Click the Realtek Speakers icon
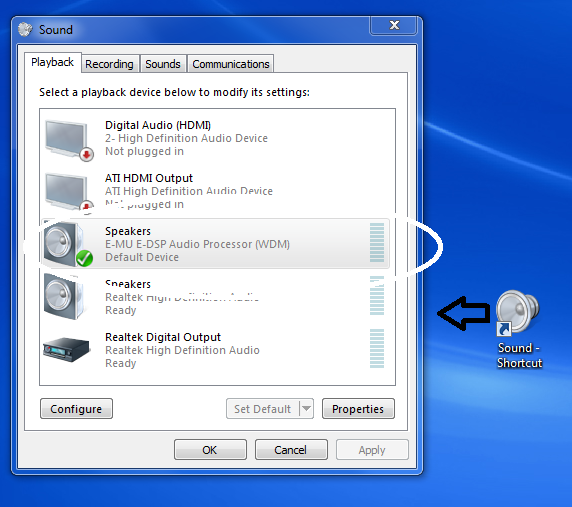This screenshot has height=507, width=572. [x=65, y=297]
